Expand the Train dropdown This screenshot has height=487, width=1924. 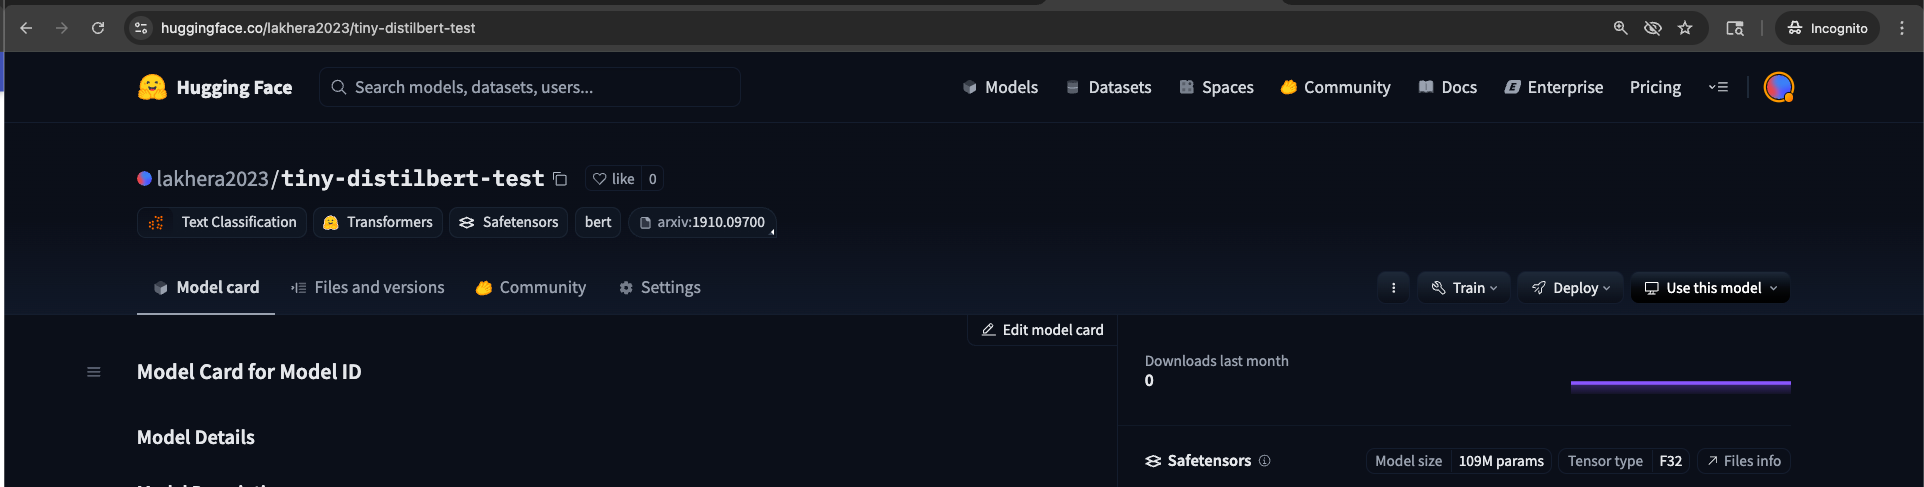pos(1464,288)
